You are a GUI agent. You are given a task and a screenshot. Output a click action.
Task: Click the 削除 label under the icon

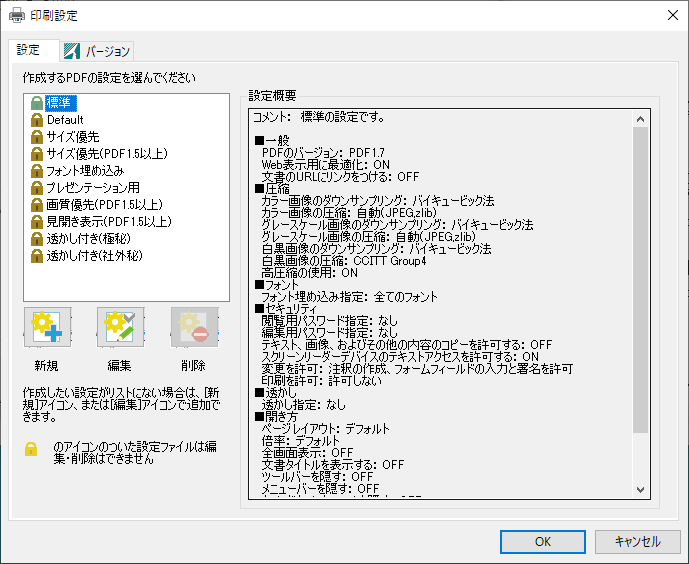193,365
